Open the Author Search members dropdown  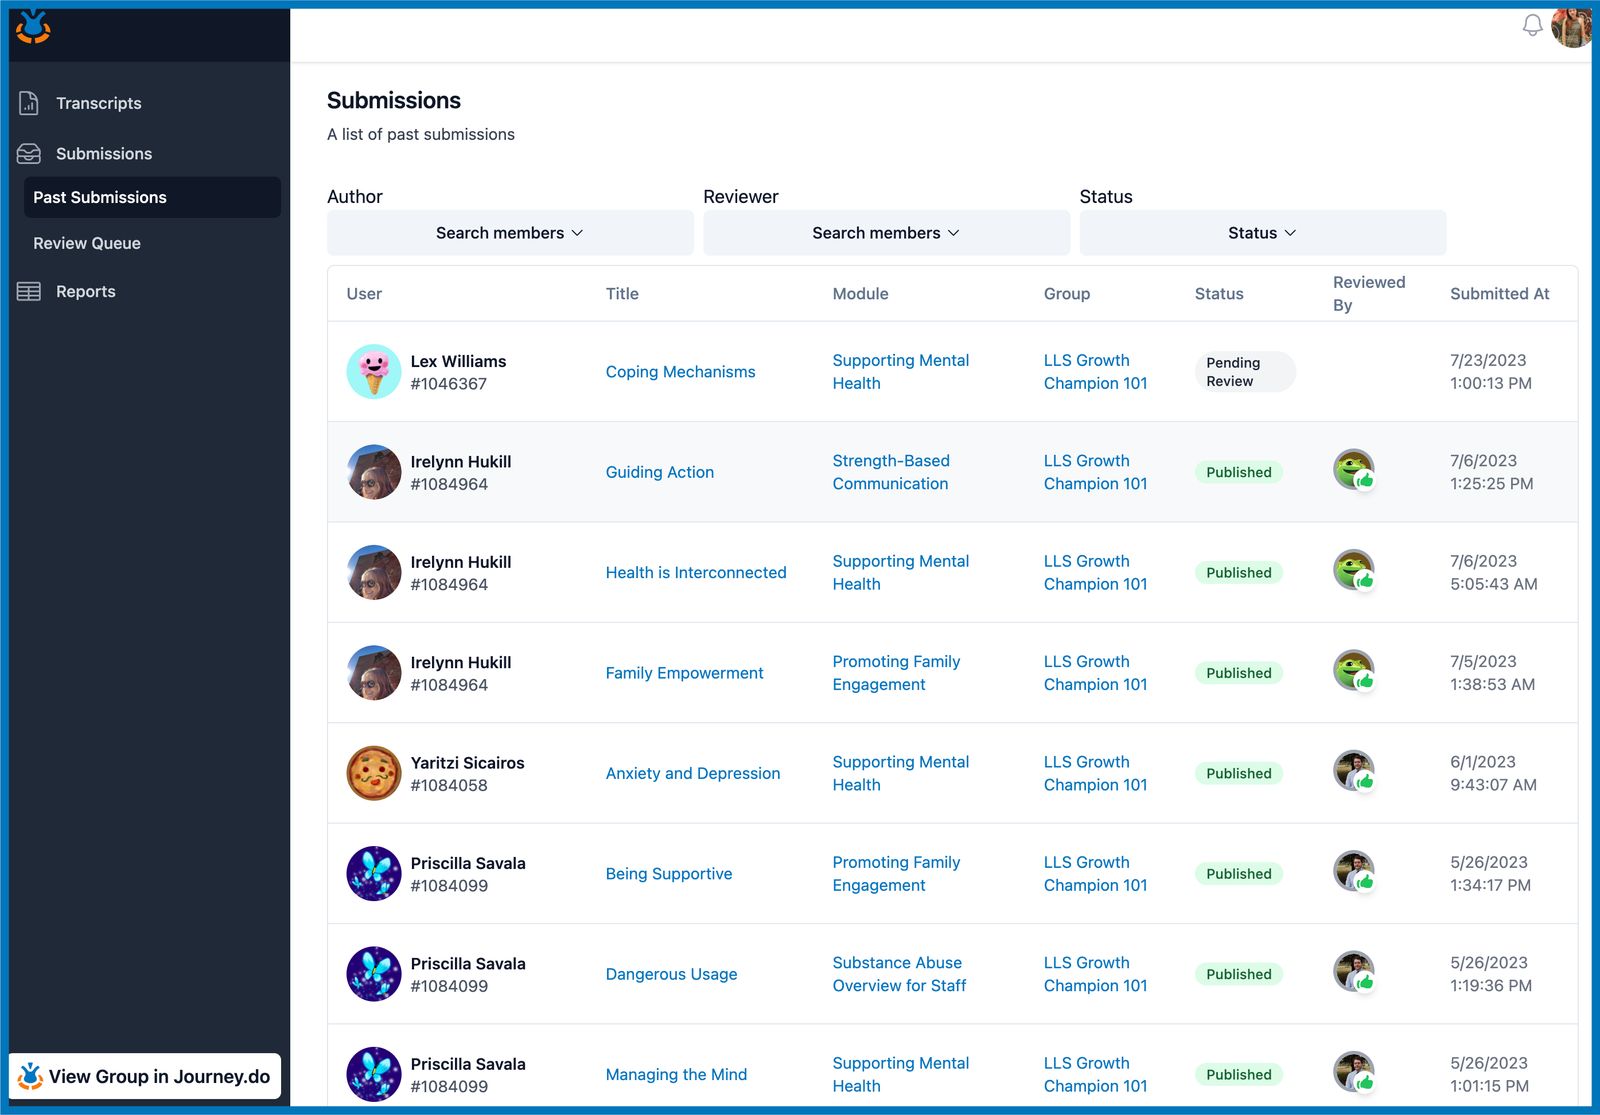(x=509, y=232)
